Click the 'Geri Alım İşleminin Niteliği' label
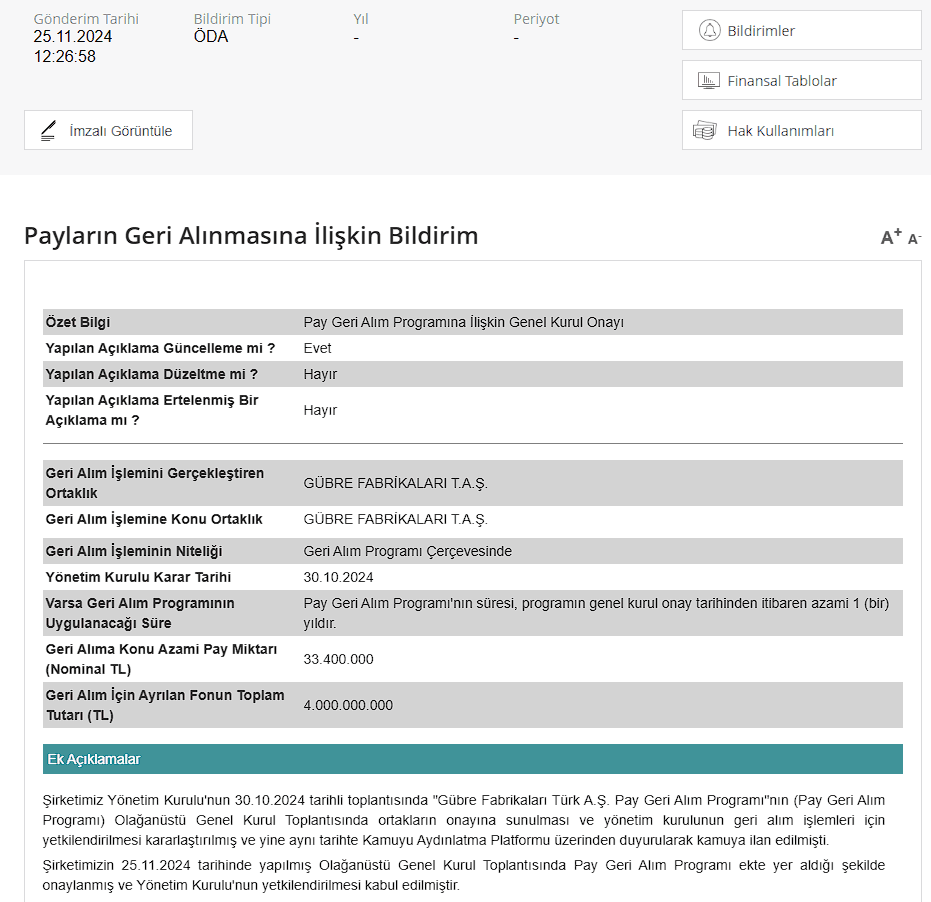 coord(134,552)
